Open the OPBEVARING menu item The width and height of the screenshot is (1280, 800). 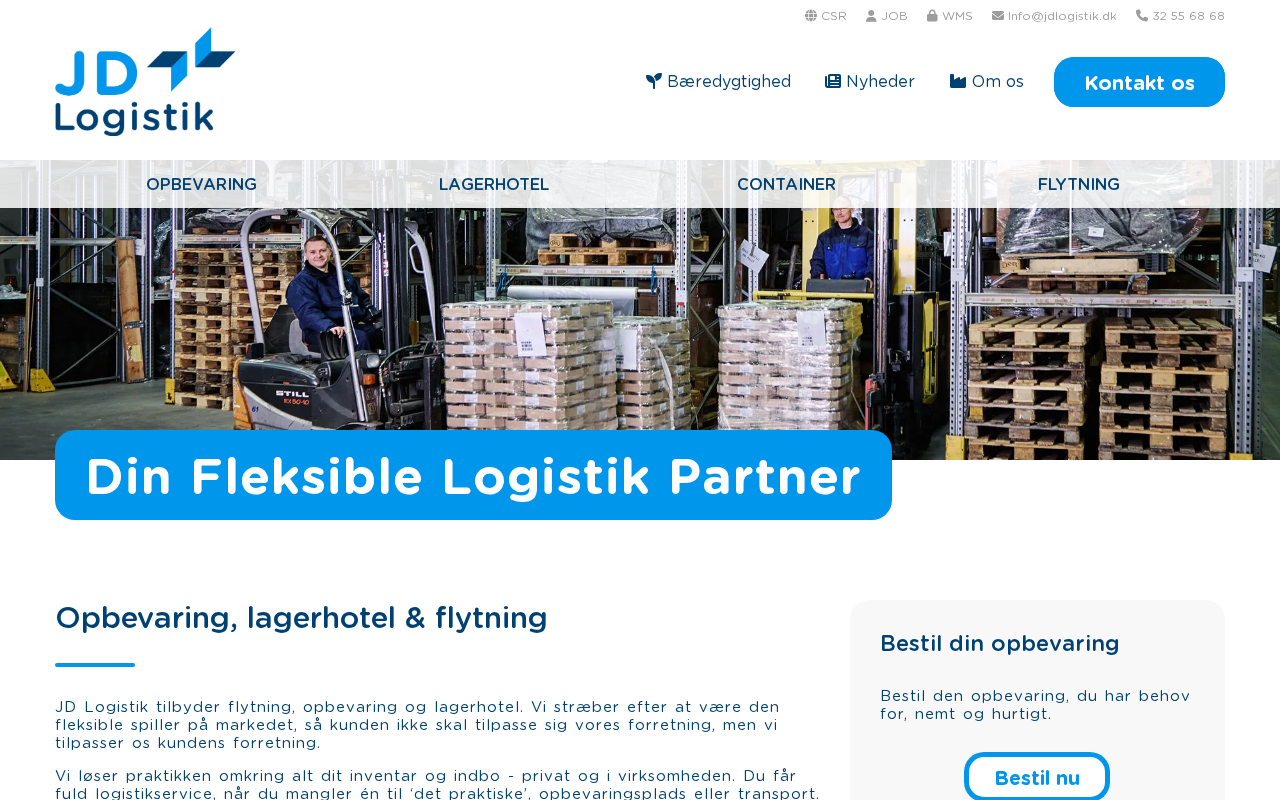pyautogui.click(x=201, y=185)
